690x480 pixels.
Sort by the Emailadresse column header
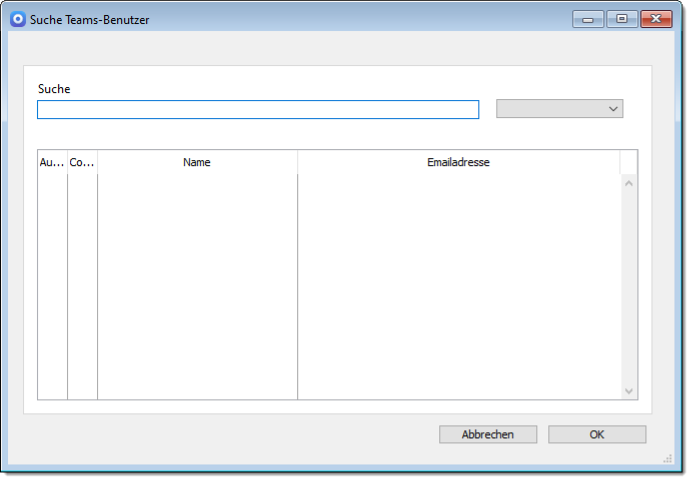458,162
